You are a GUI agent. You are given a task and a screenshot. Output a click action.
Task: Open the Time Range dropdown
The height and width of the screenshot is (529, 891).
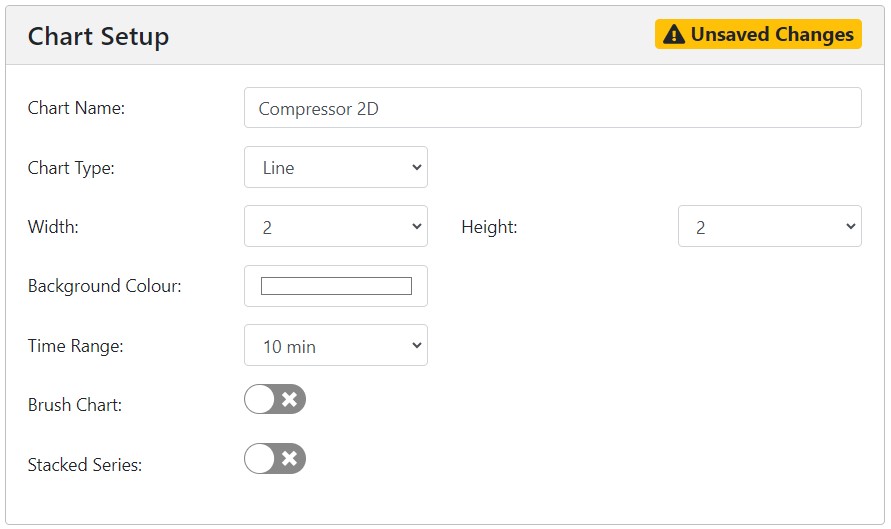tap(336, 345)
